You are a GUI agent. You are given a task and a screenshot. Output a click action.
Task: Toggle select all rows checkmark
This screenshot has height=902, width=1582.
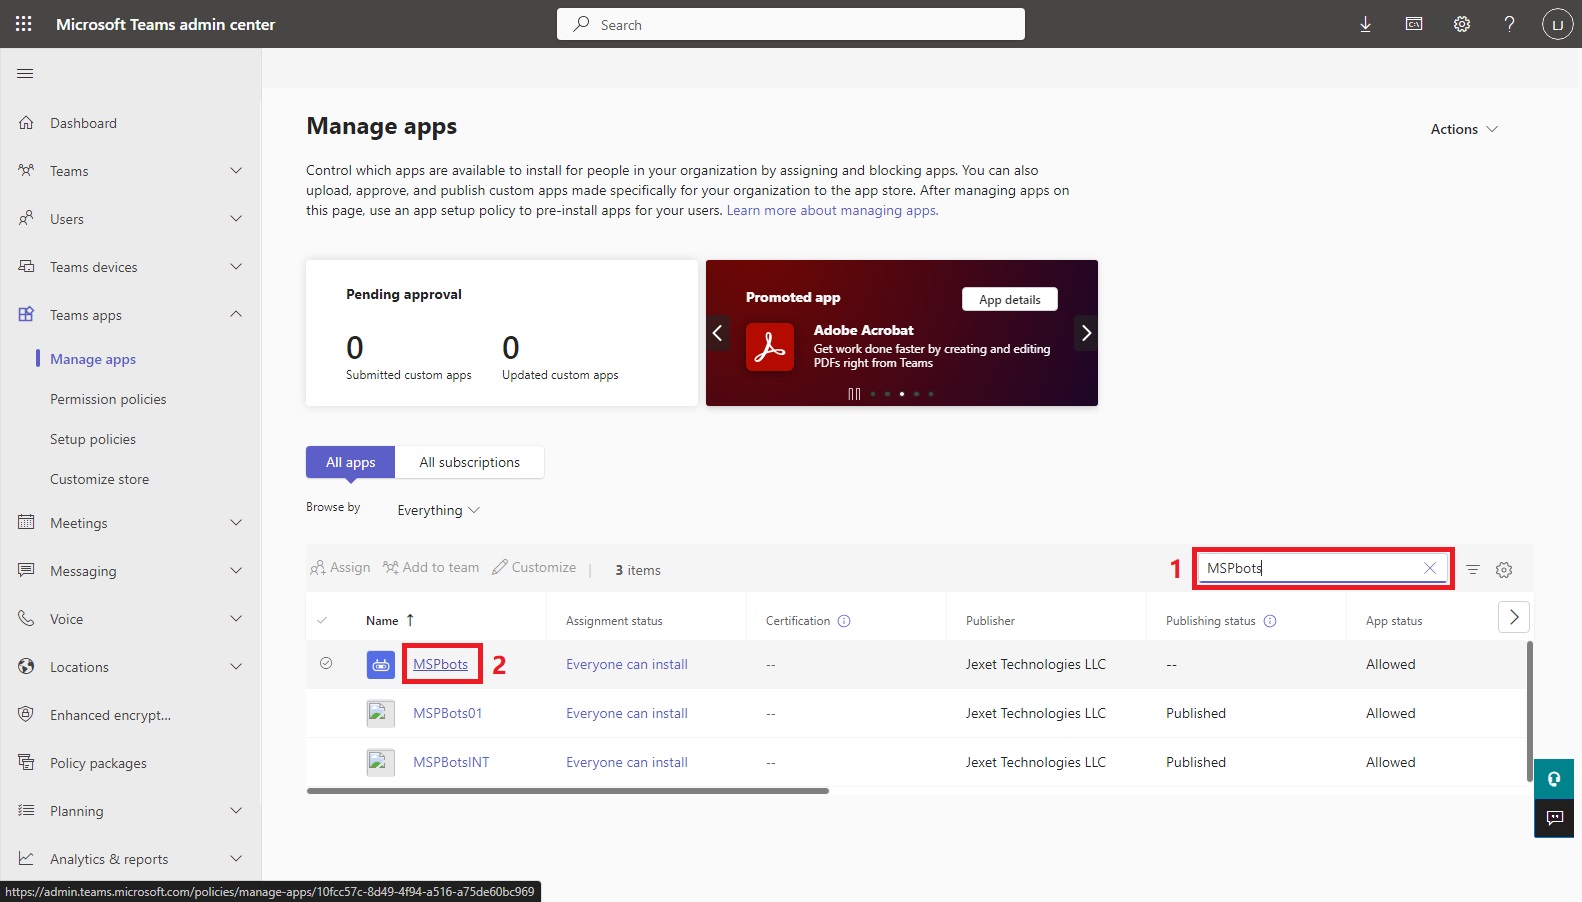click(322, 620)
